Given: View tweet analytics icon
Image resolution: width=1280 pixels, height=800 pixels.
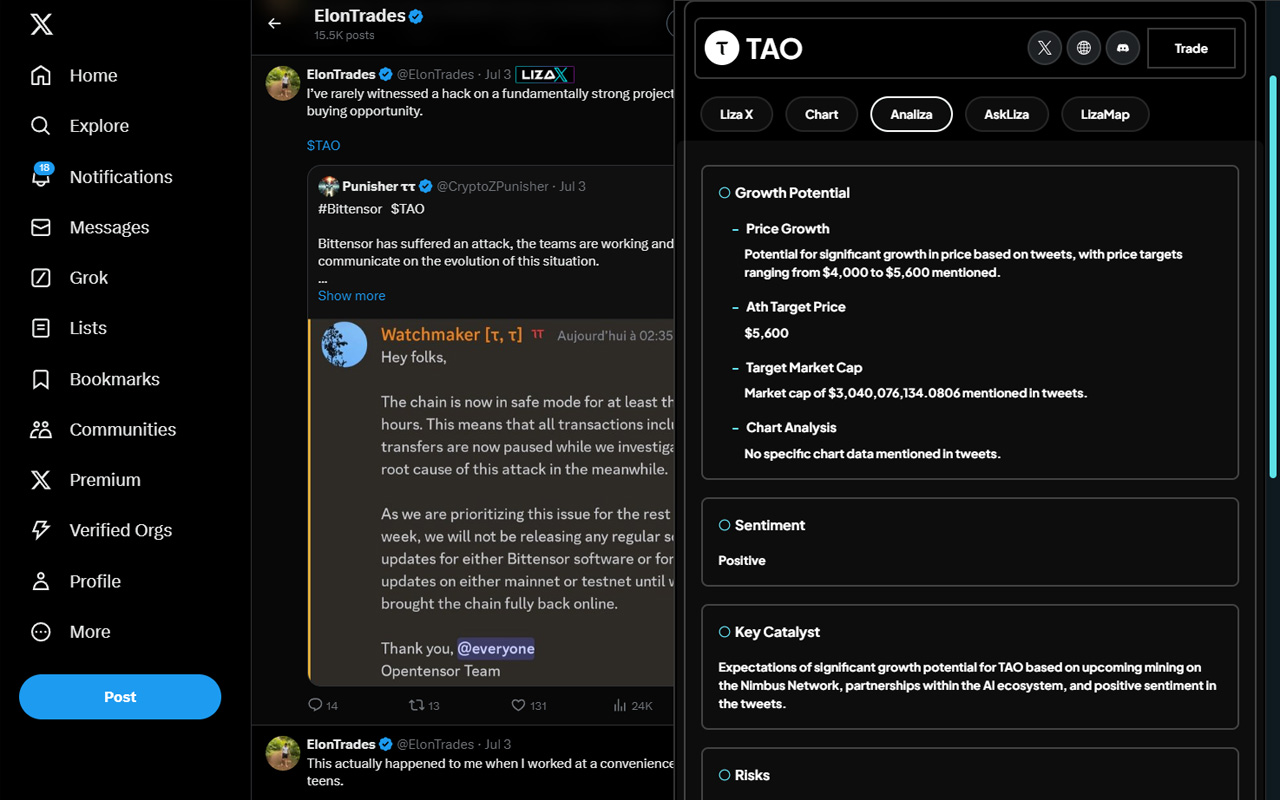Looking at the screenshot, I should tap(620, 705).
